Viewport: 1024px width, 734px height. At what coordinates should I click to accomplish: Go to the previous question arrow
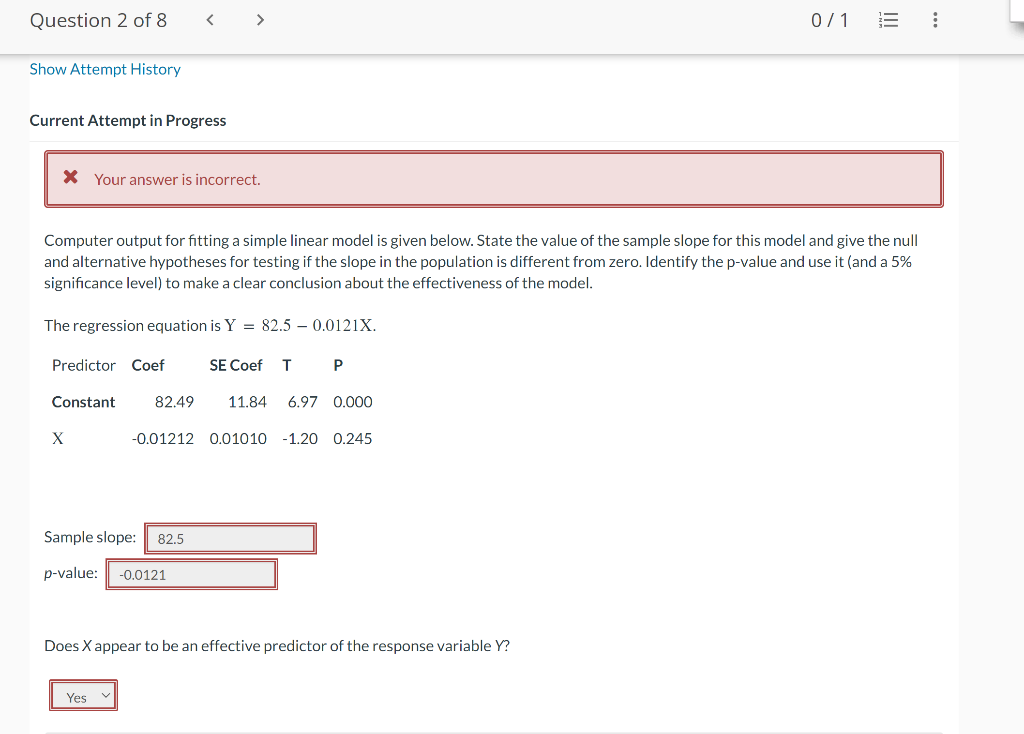tap(209, 19)
